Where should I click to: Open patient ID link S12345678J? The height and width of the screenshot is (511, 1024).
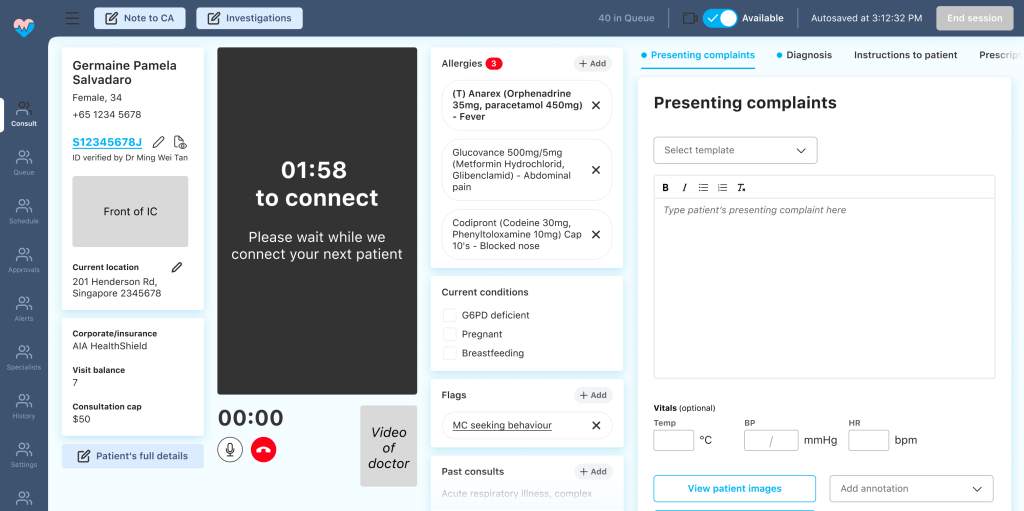[x=107, y=142]
